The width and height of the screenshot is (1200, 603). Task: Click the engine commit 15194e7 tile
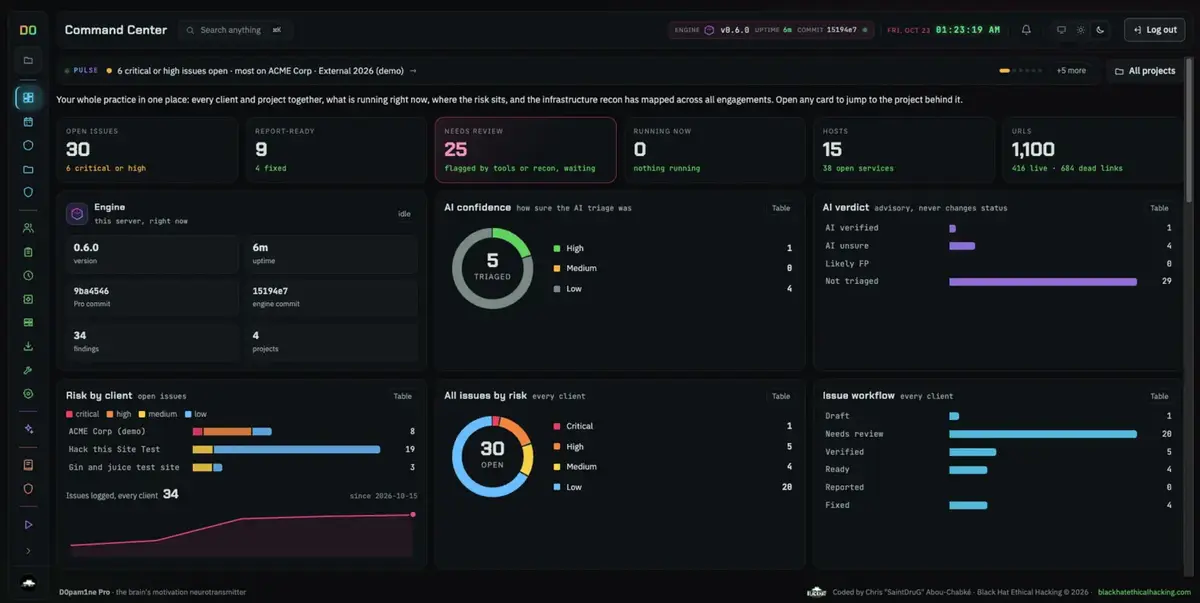[331, 296]
